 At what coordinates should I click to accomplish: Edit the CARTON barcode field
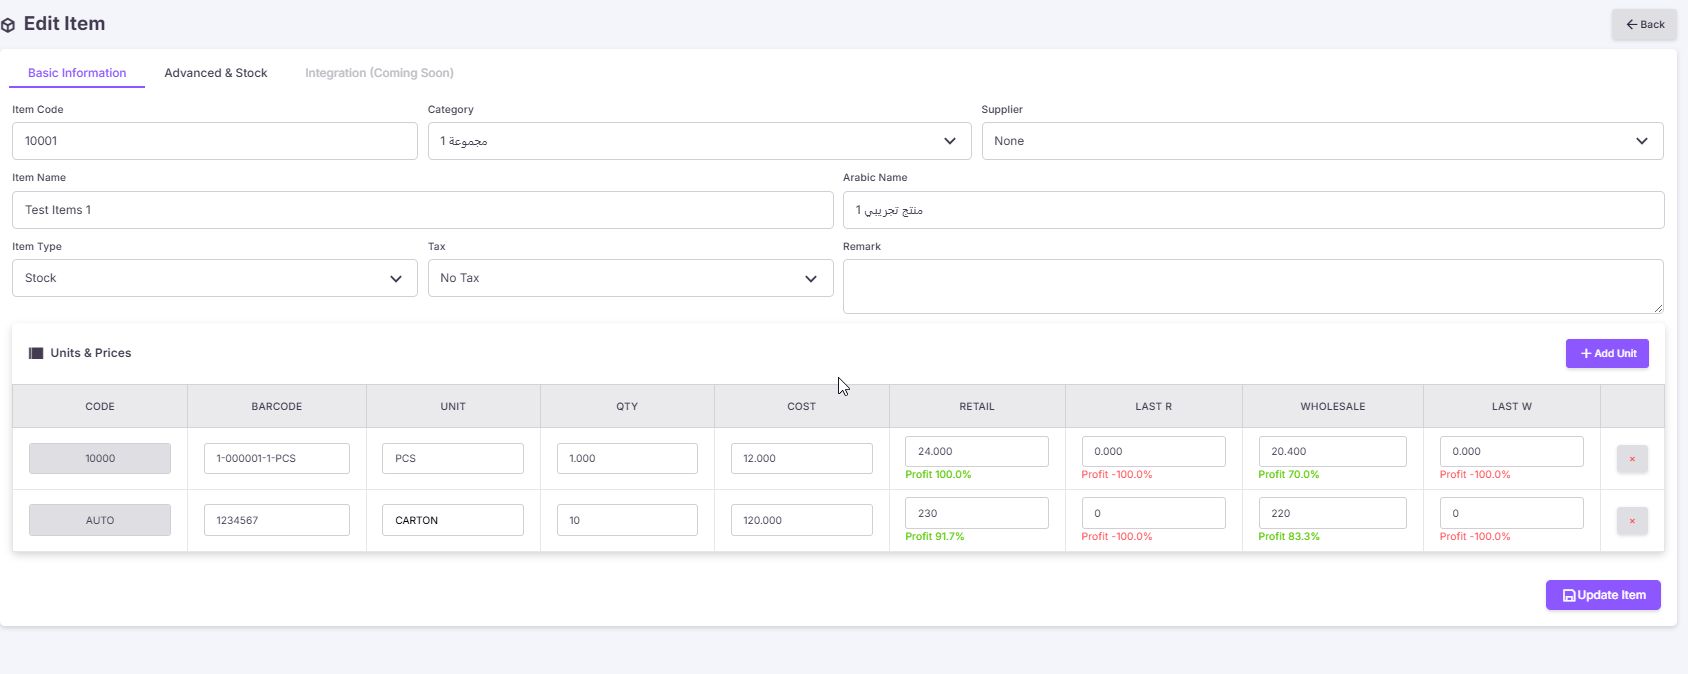click(277, 520)
